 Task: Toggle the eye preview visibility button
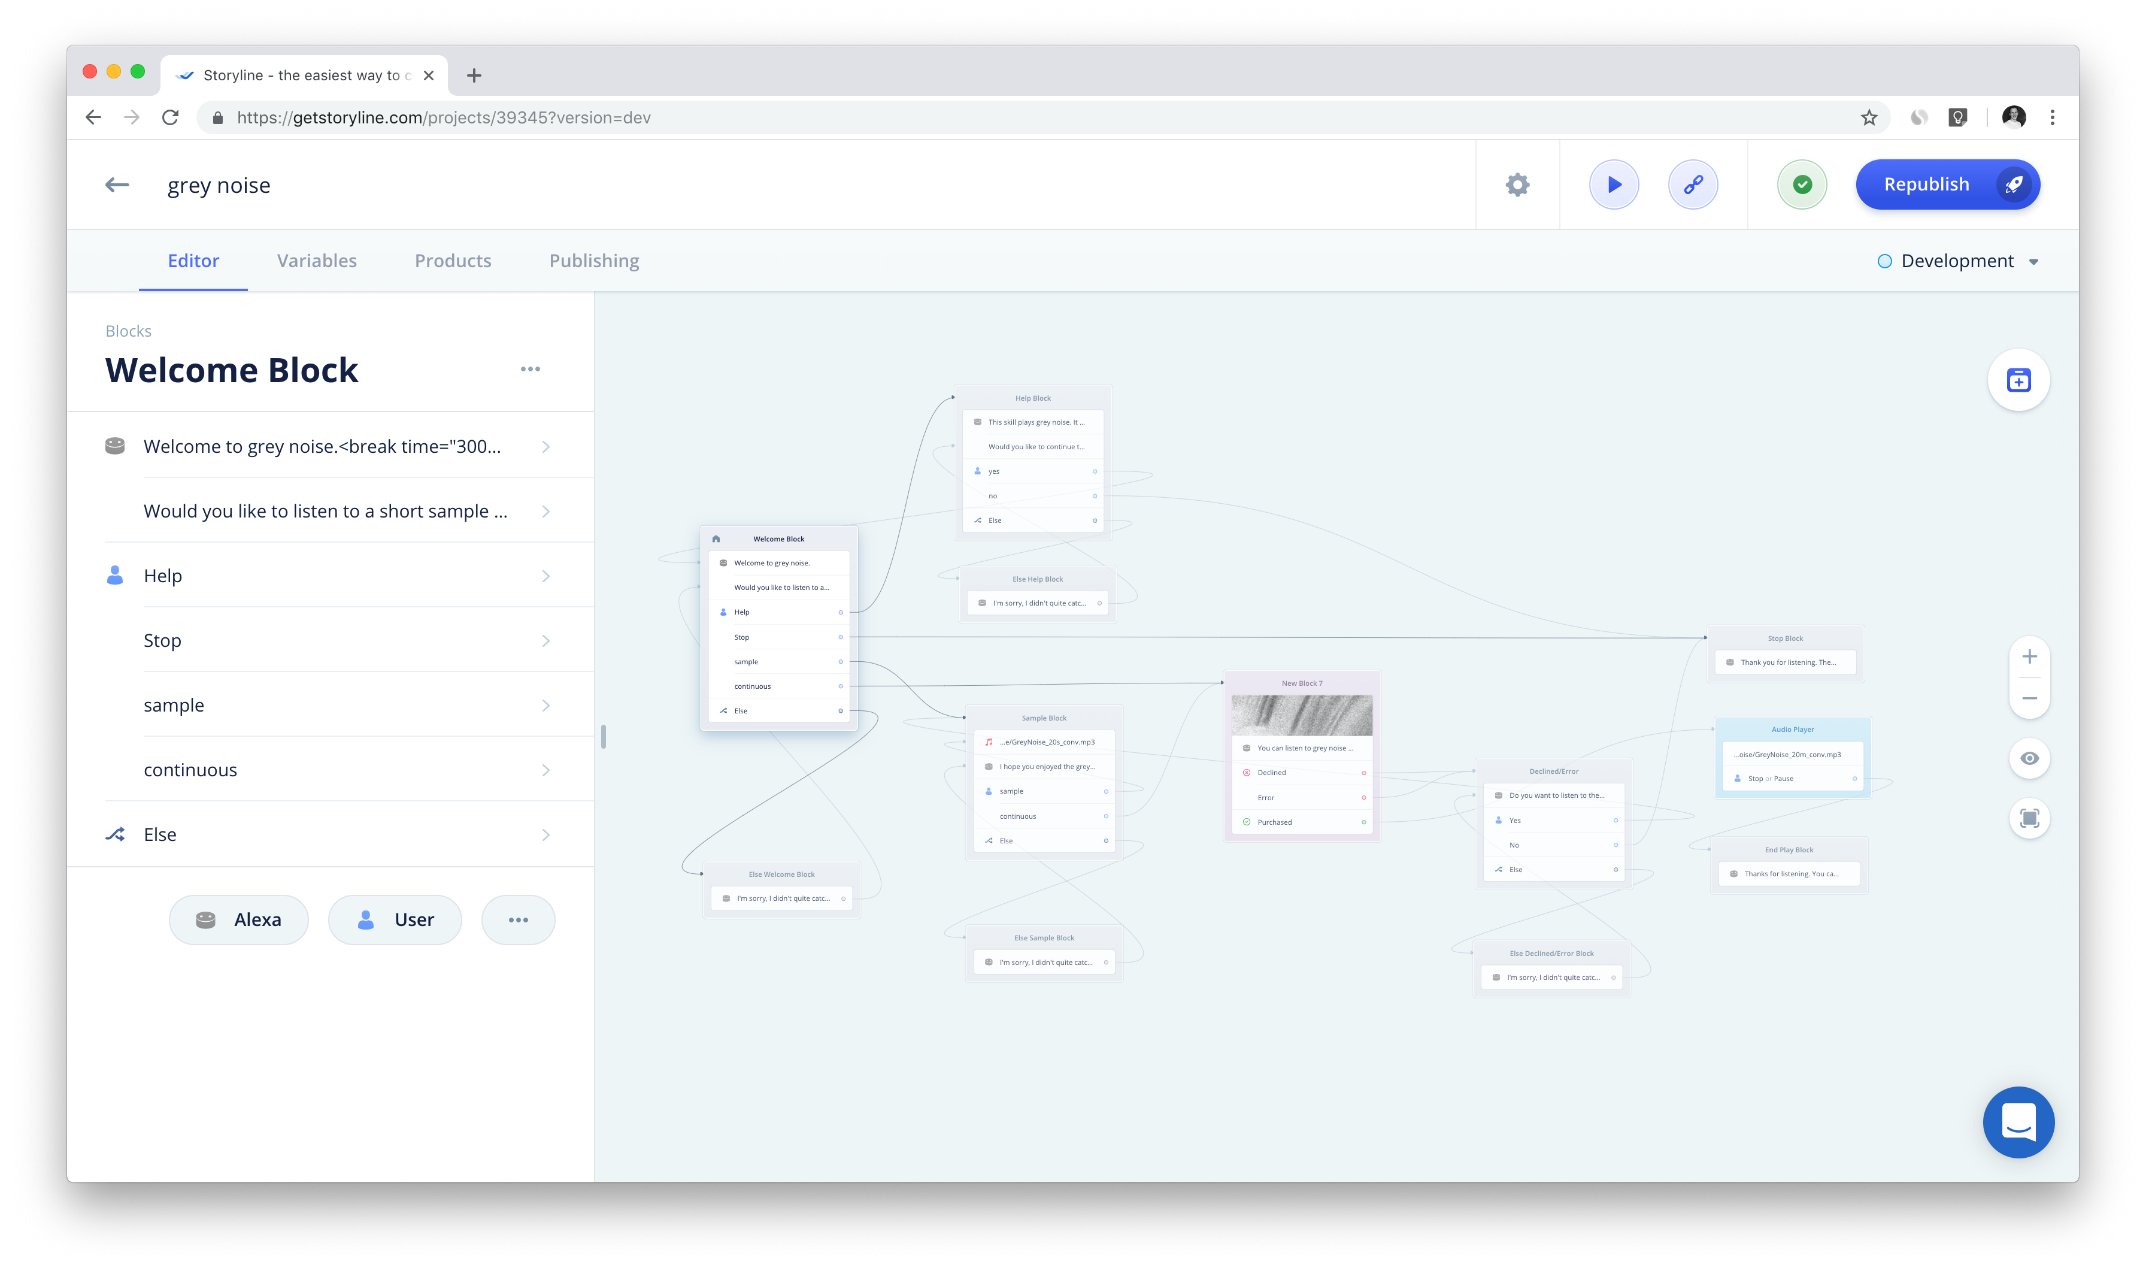2029,758
